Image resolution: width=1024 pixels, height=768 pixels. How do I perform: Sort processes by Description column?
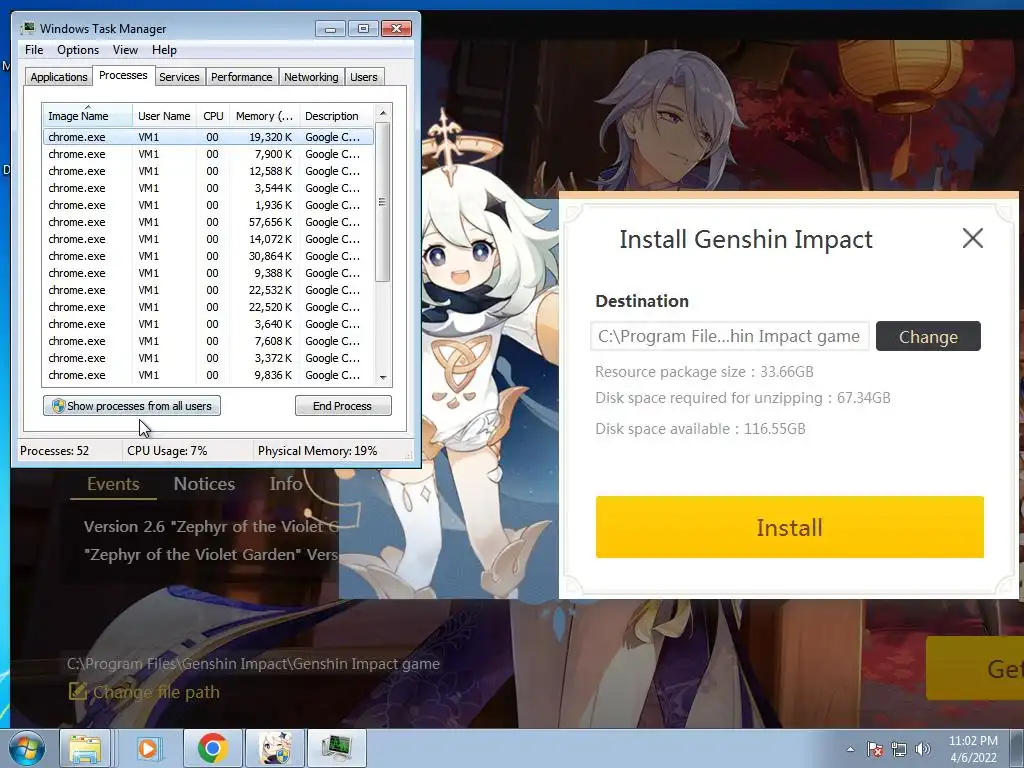click(336, 116)
